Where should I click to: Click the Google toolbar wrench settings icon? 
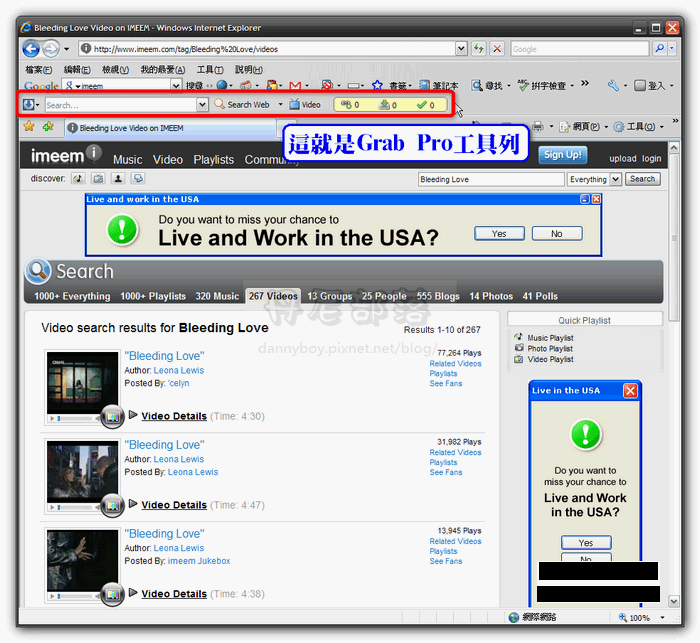613,85
